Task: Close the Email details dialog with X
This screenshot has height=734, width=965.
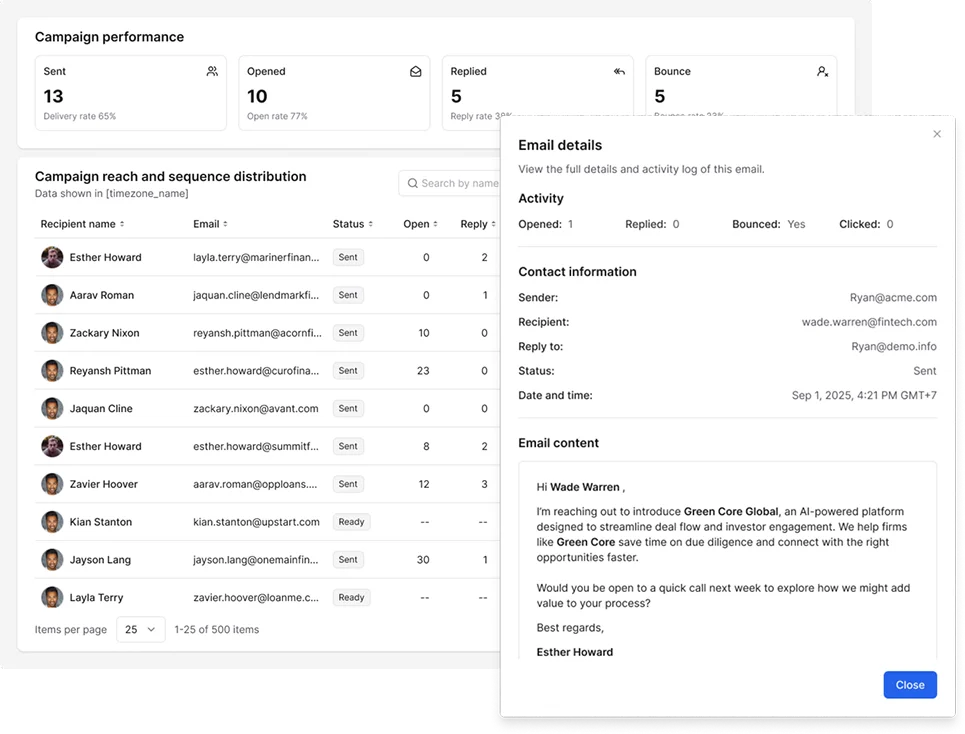Action: pyautogui.click(x=937, y=134)
